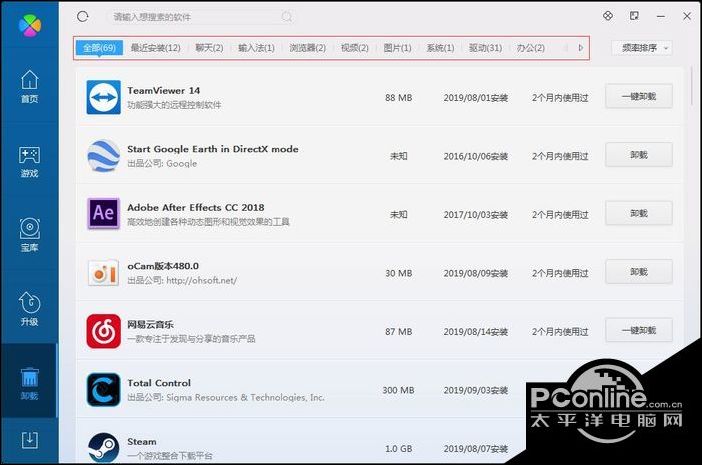Click the 2016/10/06安装 install date
This screenshot has height=465, width=702.
475,156
